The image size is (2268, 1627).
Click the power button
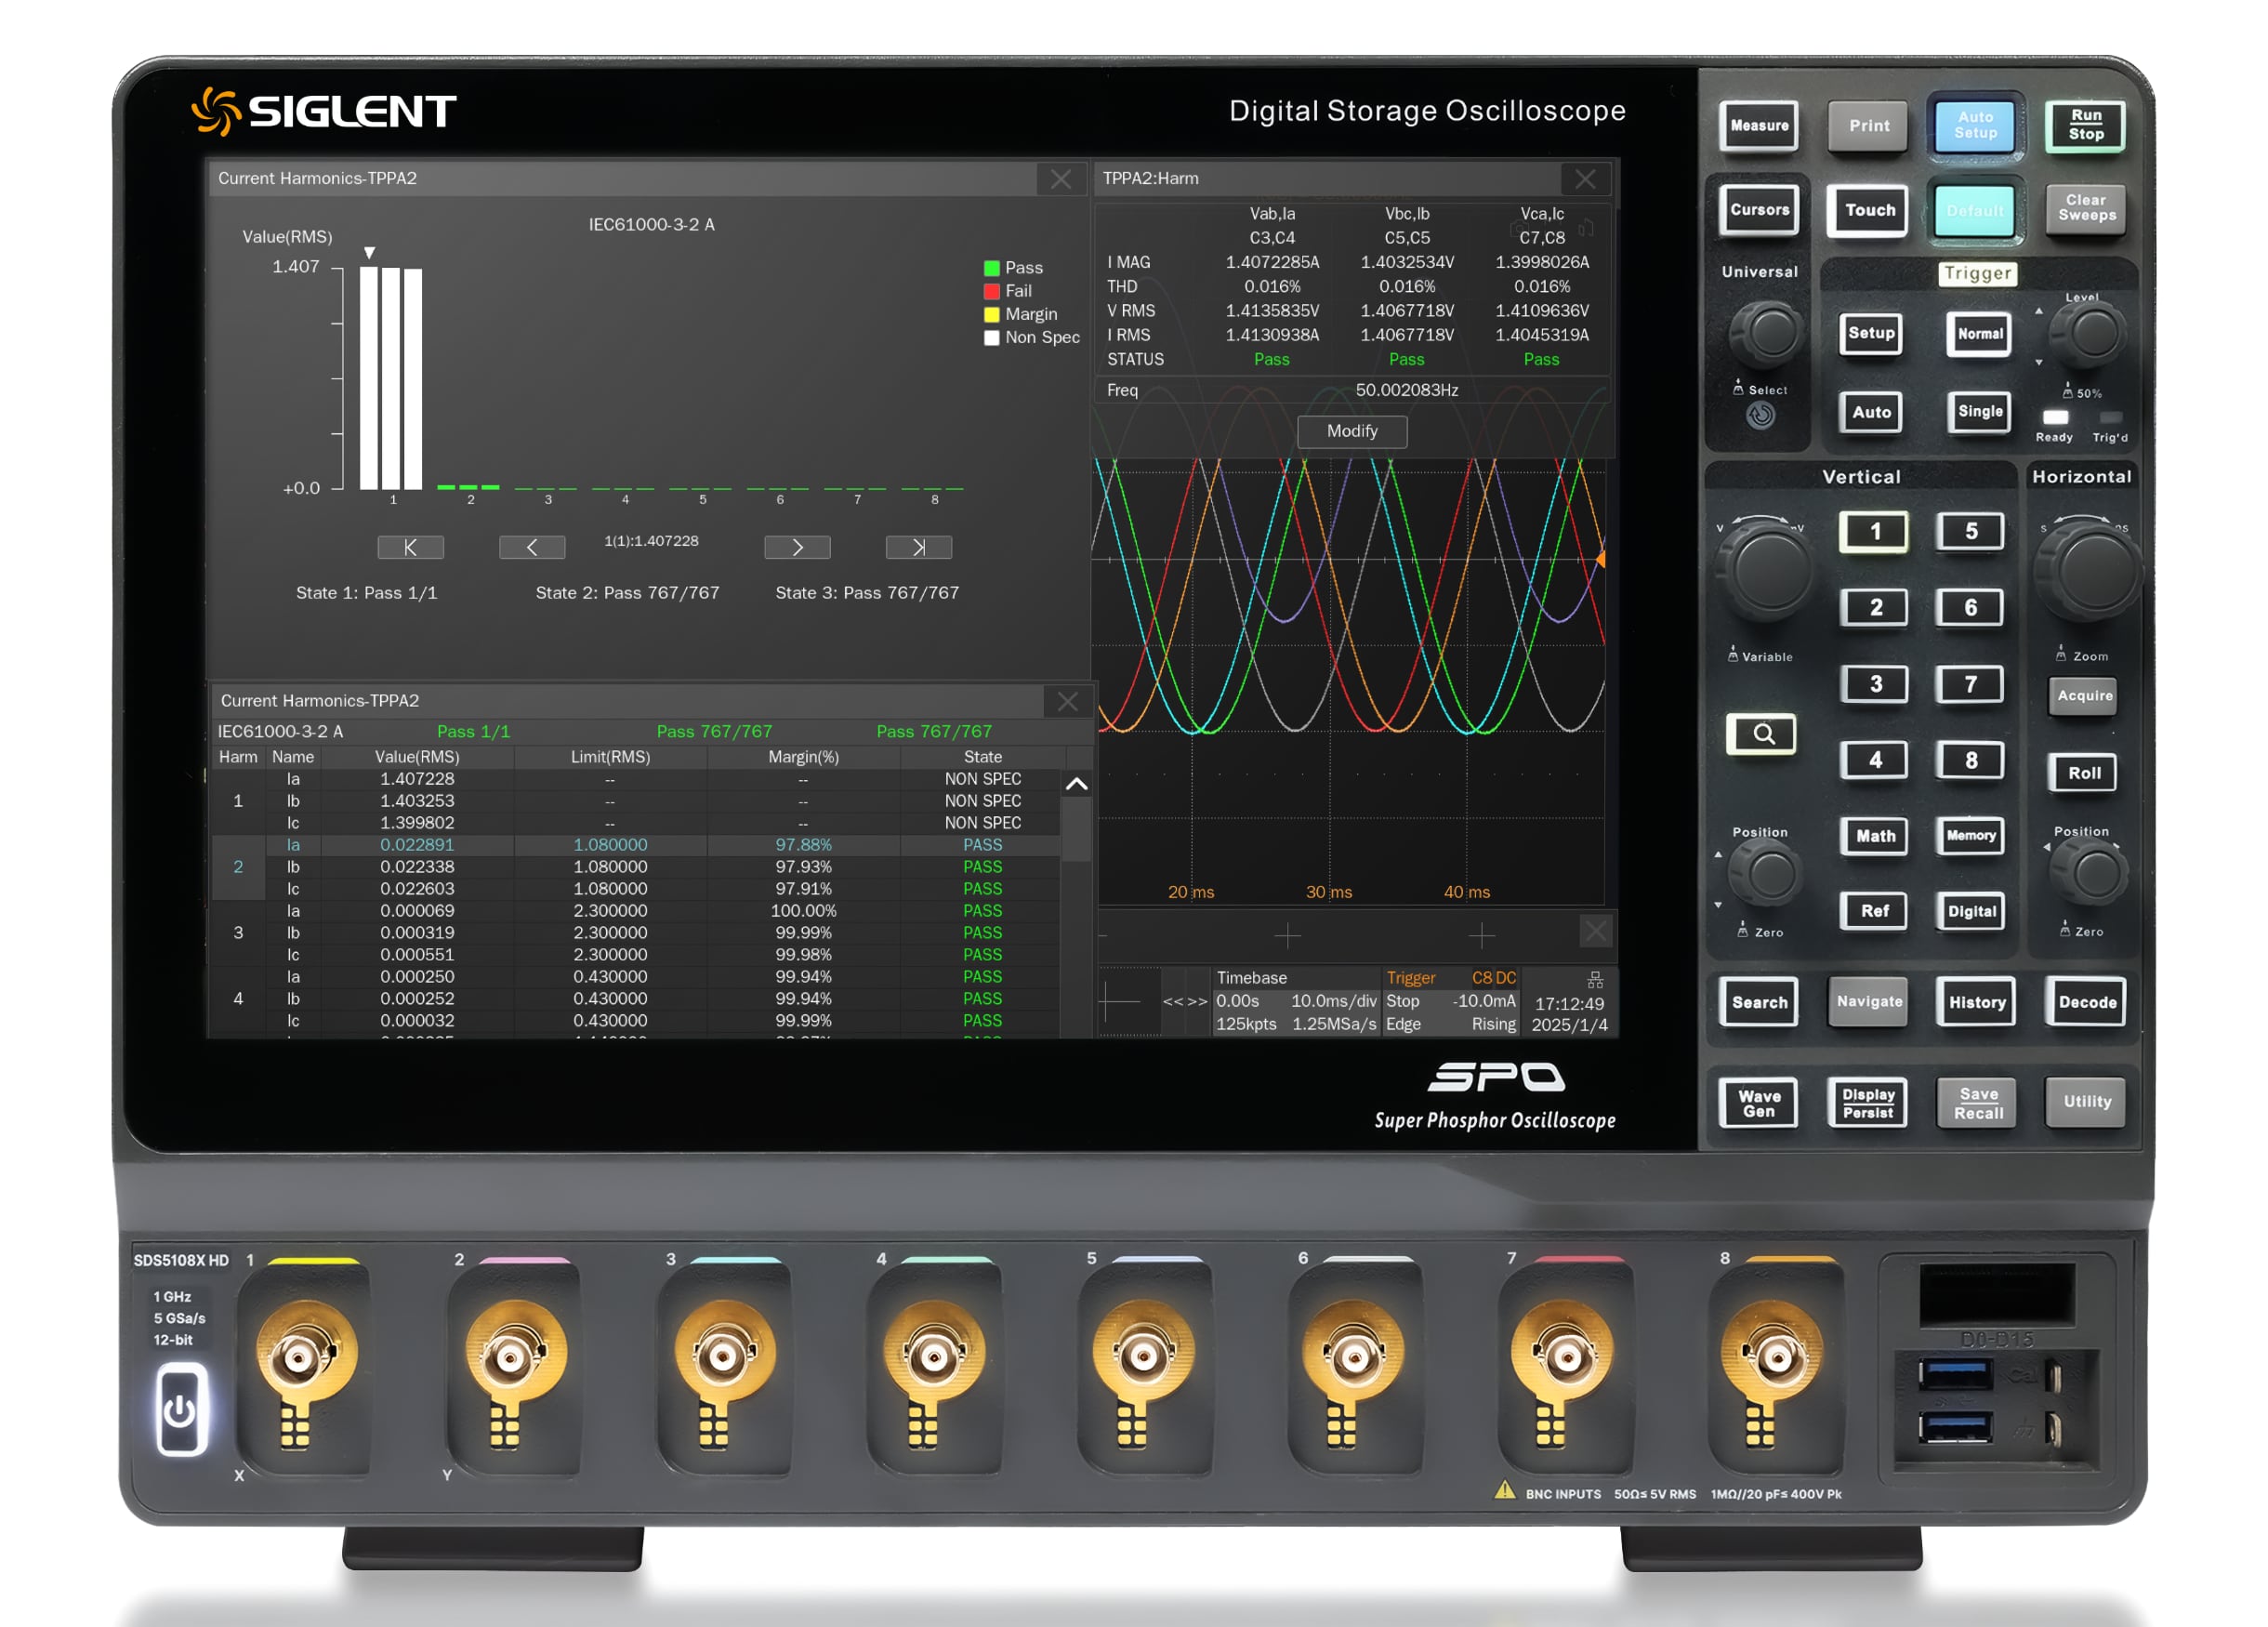[180, 1410]
